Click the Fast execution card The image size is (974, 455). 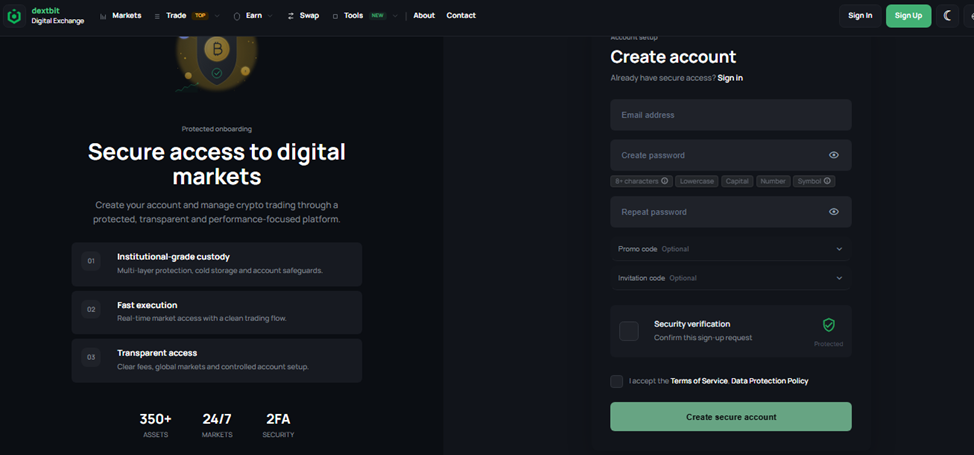(217, 312)
